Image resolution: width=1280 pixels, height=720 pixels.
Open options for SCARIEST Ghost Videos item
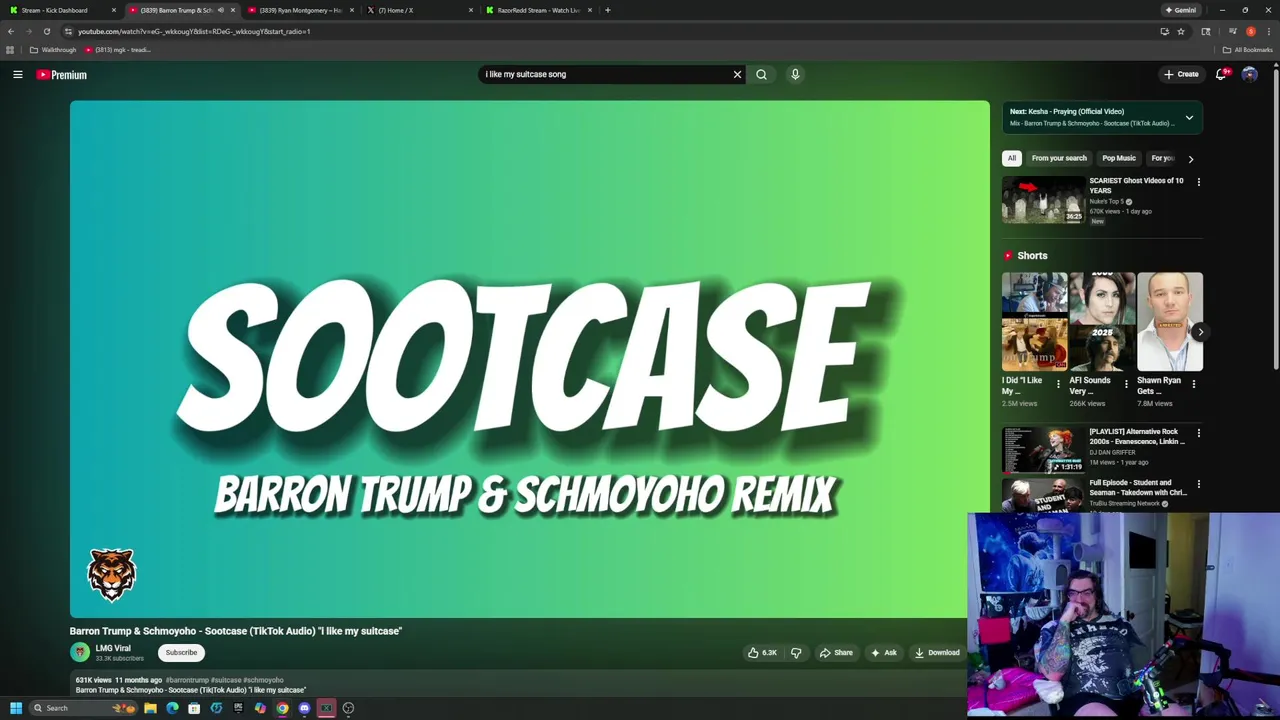[1198, 182]
